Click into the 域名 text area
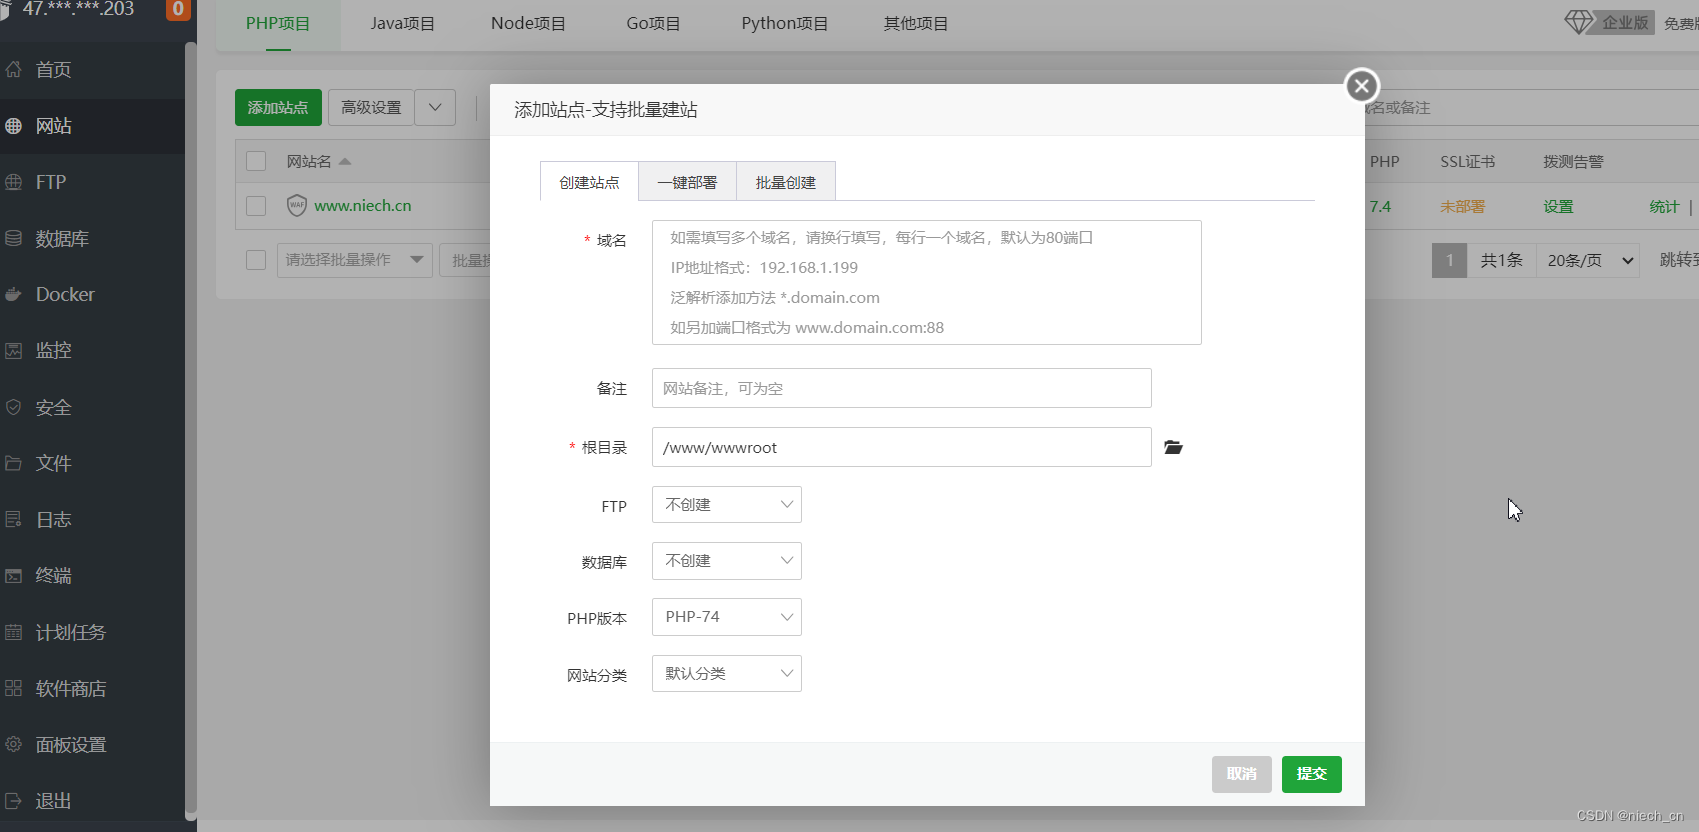The height and width of the screenshot is (832, 1699). pyautogui.click(x=927, y=283)
